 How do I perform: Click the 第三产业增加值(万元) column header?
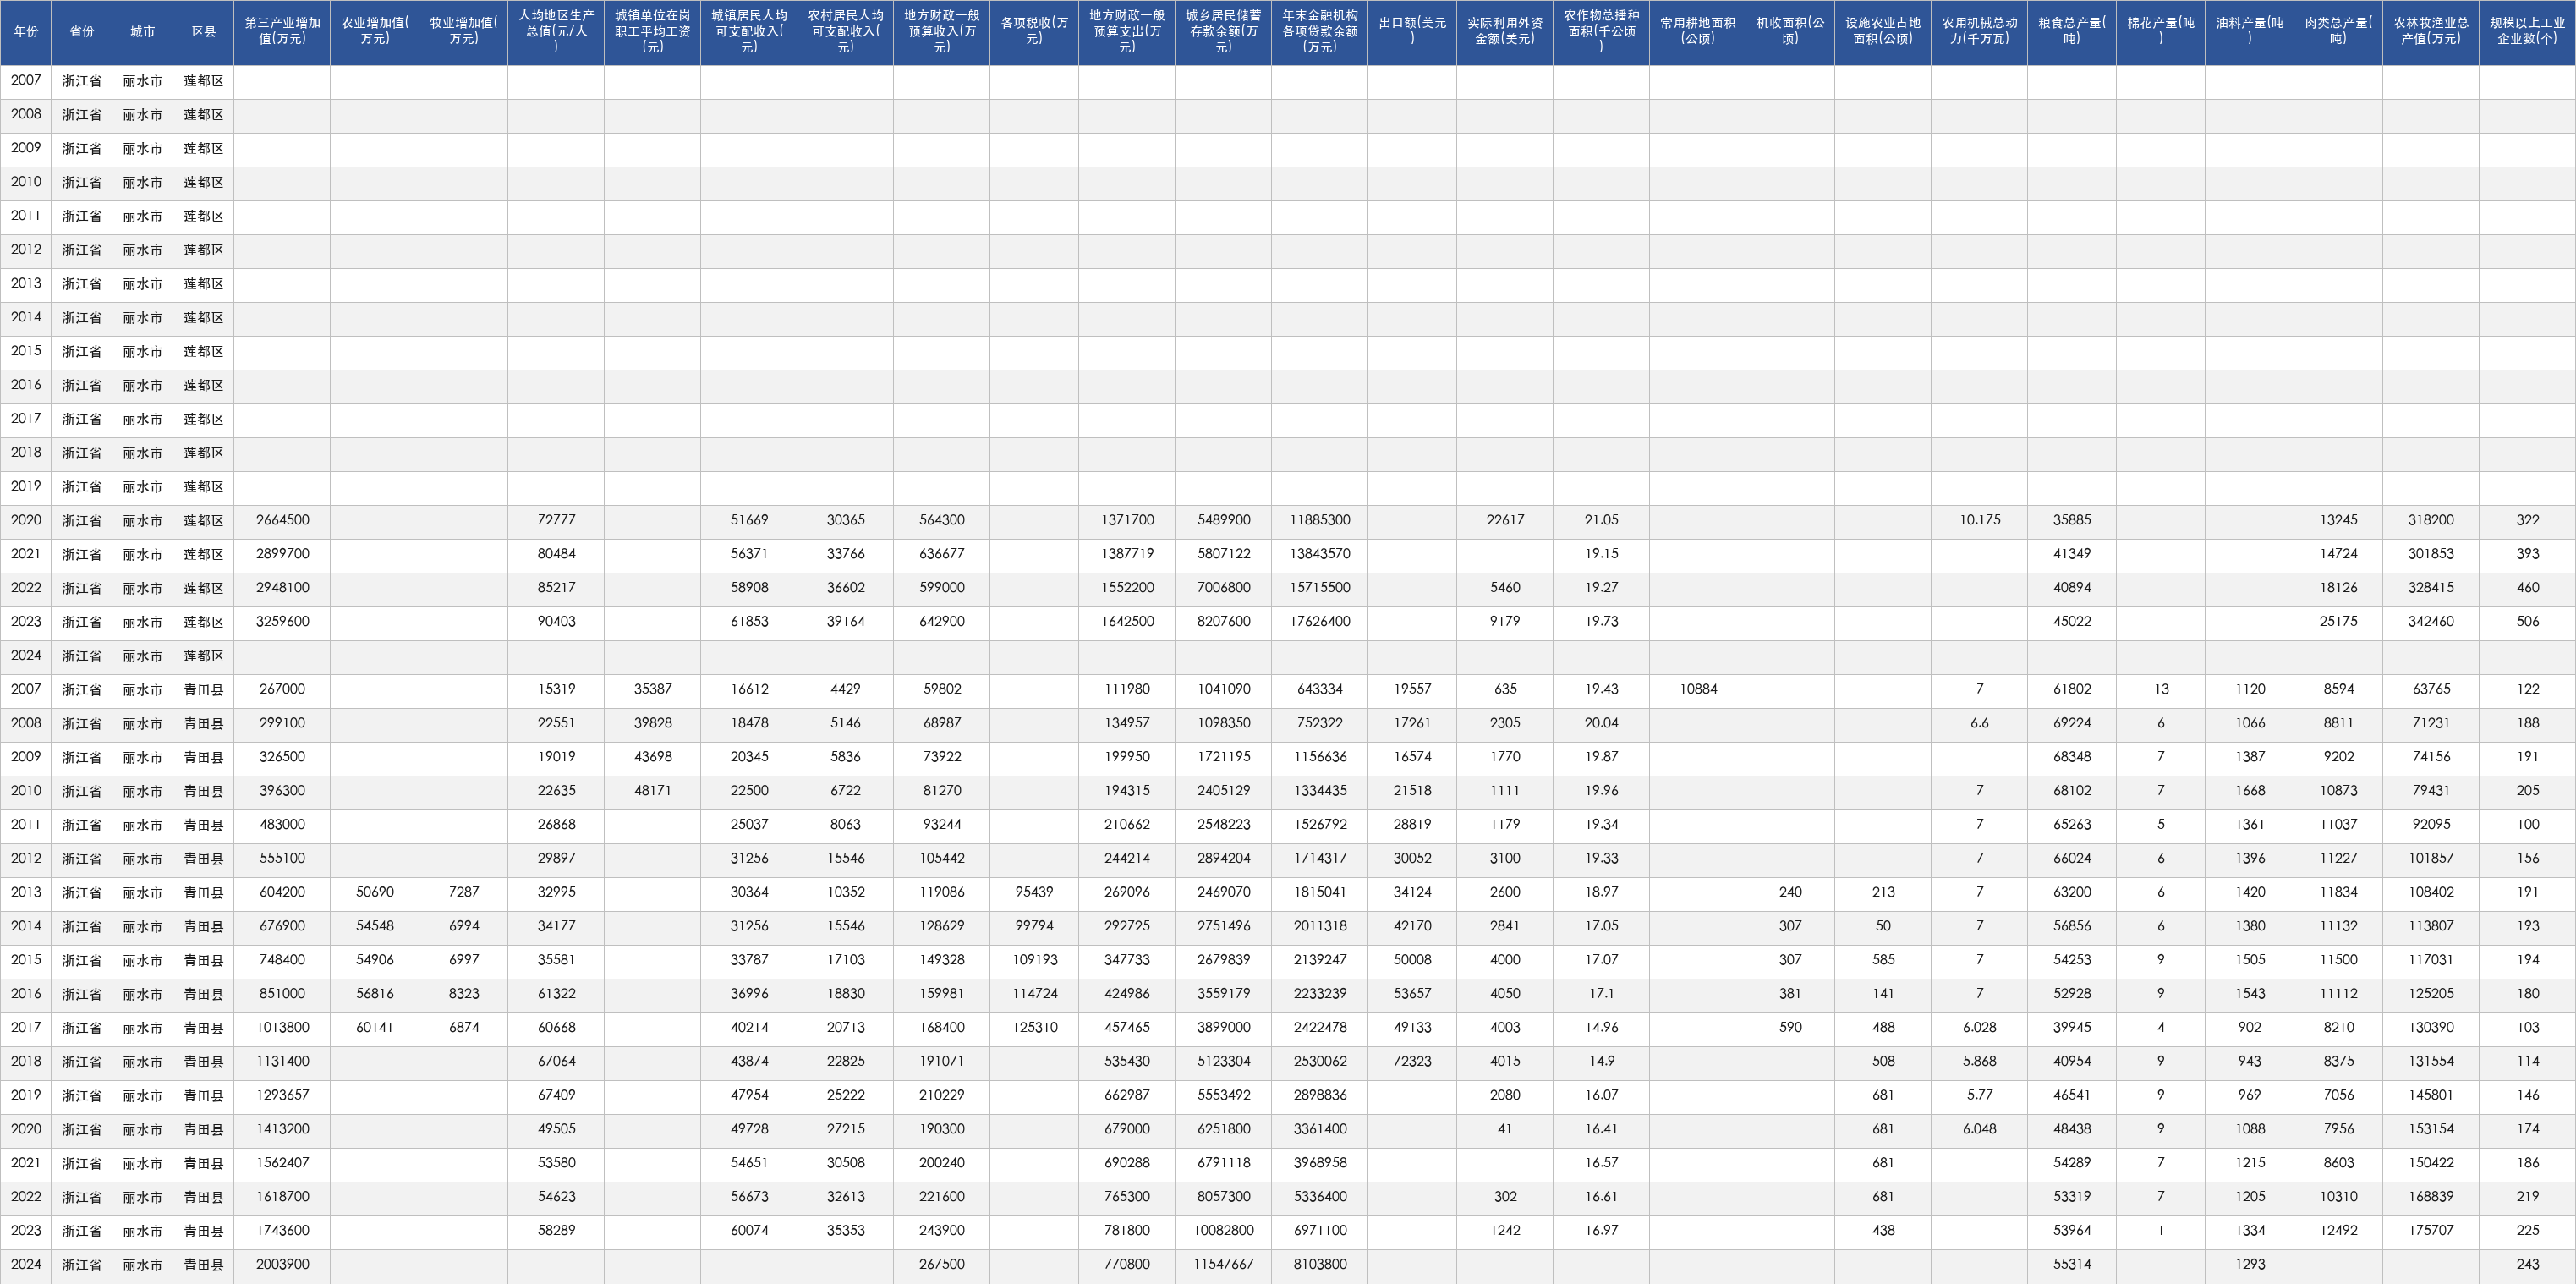coord(282,32)
